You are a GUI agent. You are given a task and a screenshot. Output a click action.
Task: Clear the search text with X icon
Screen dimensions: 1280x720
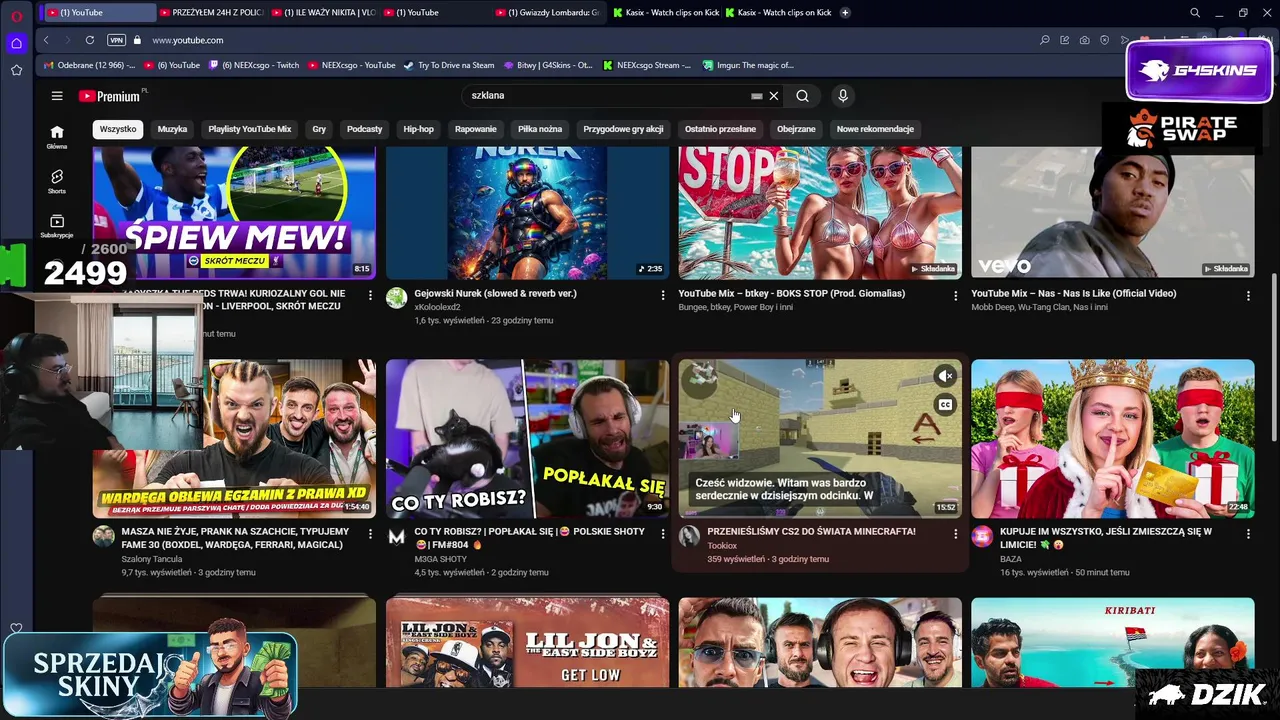tap(773, 96)
